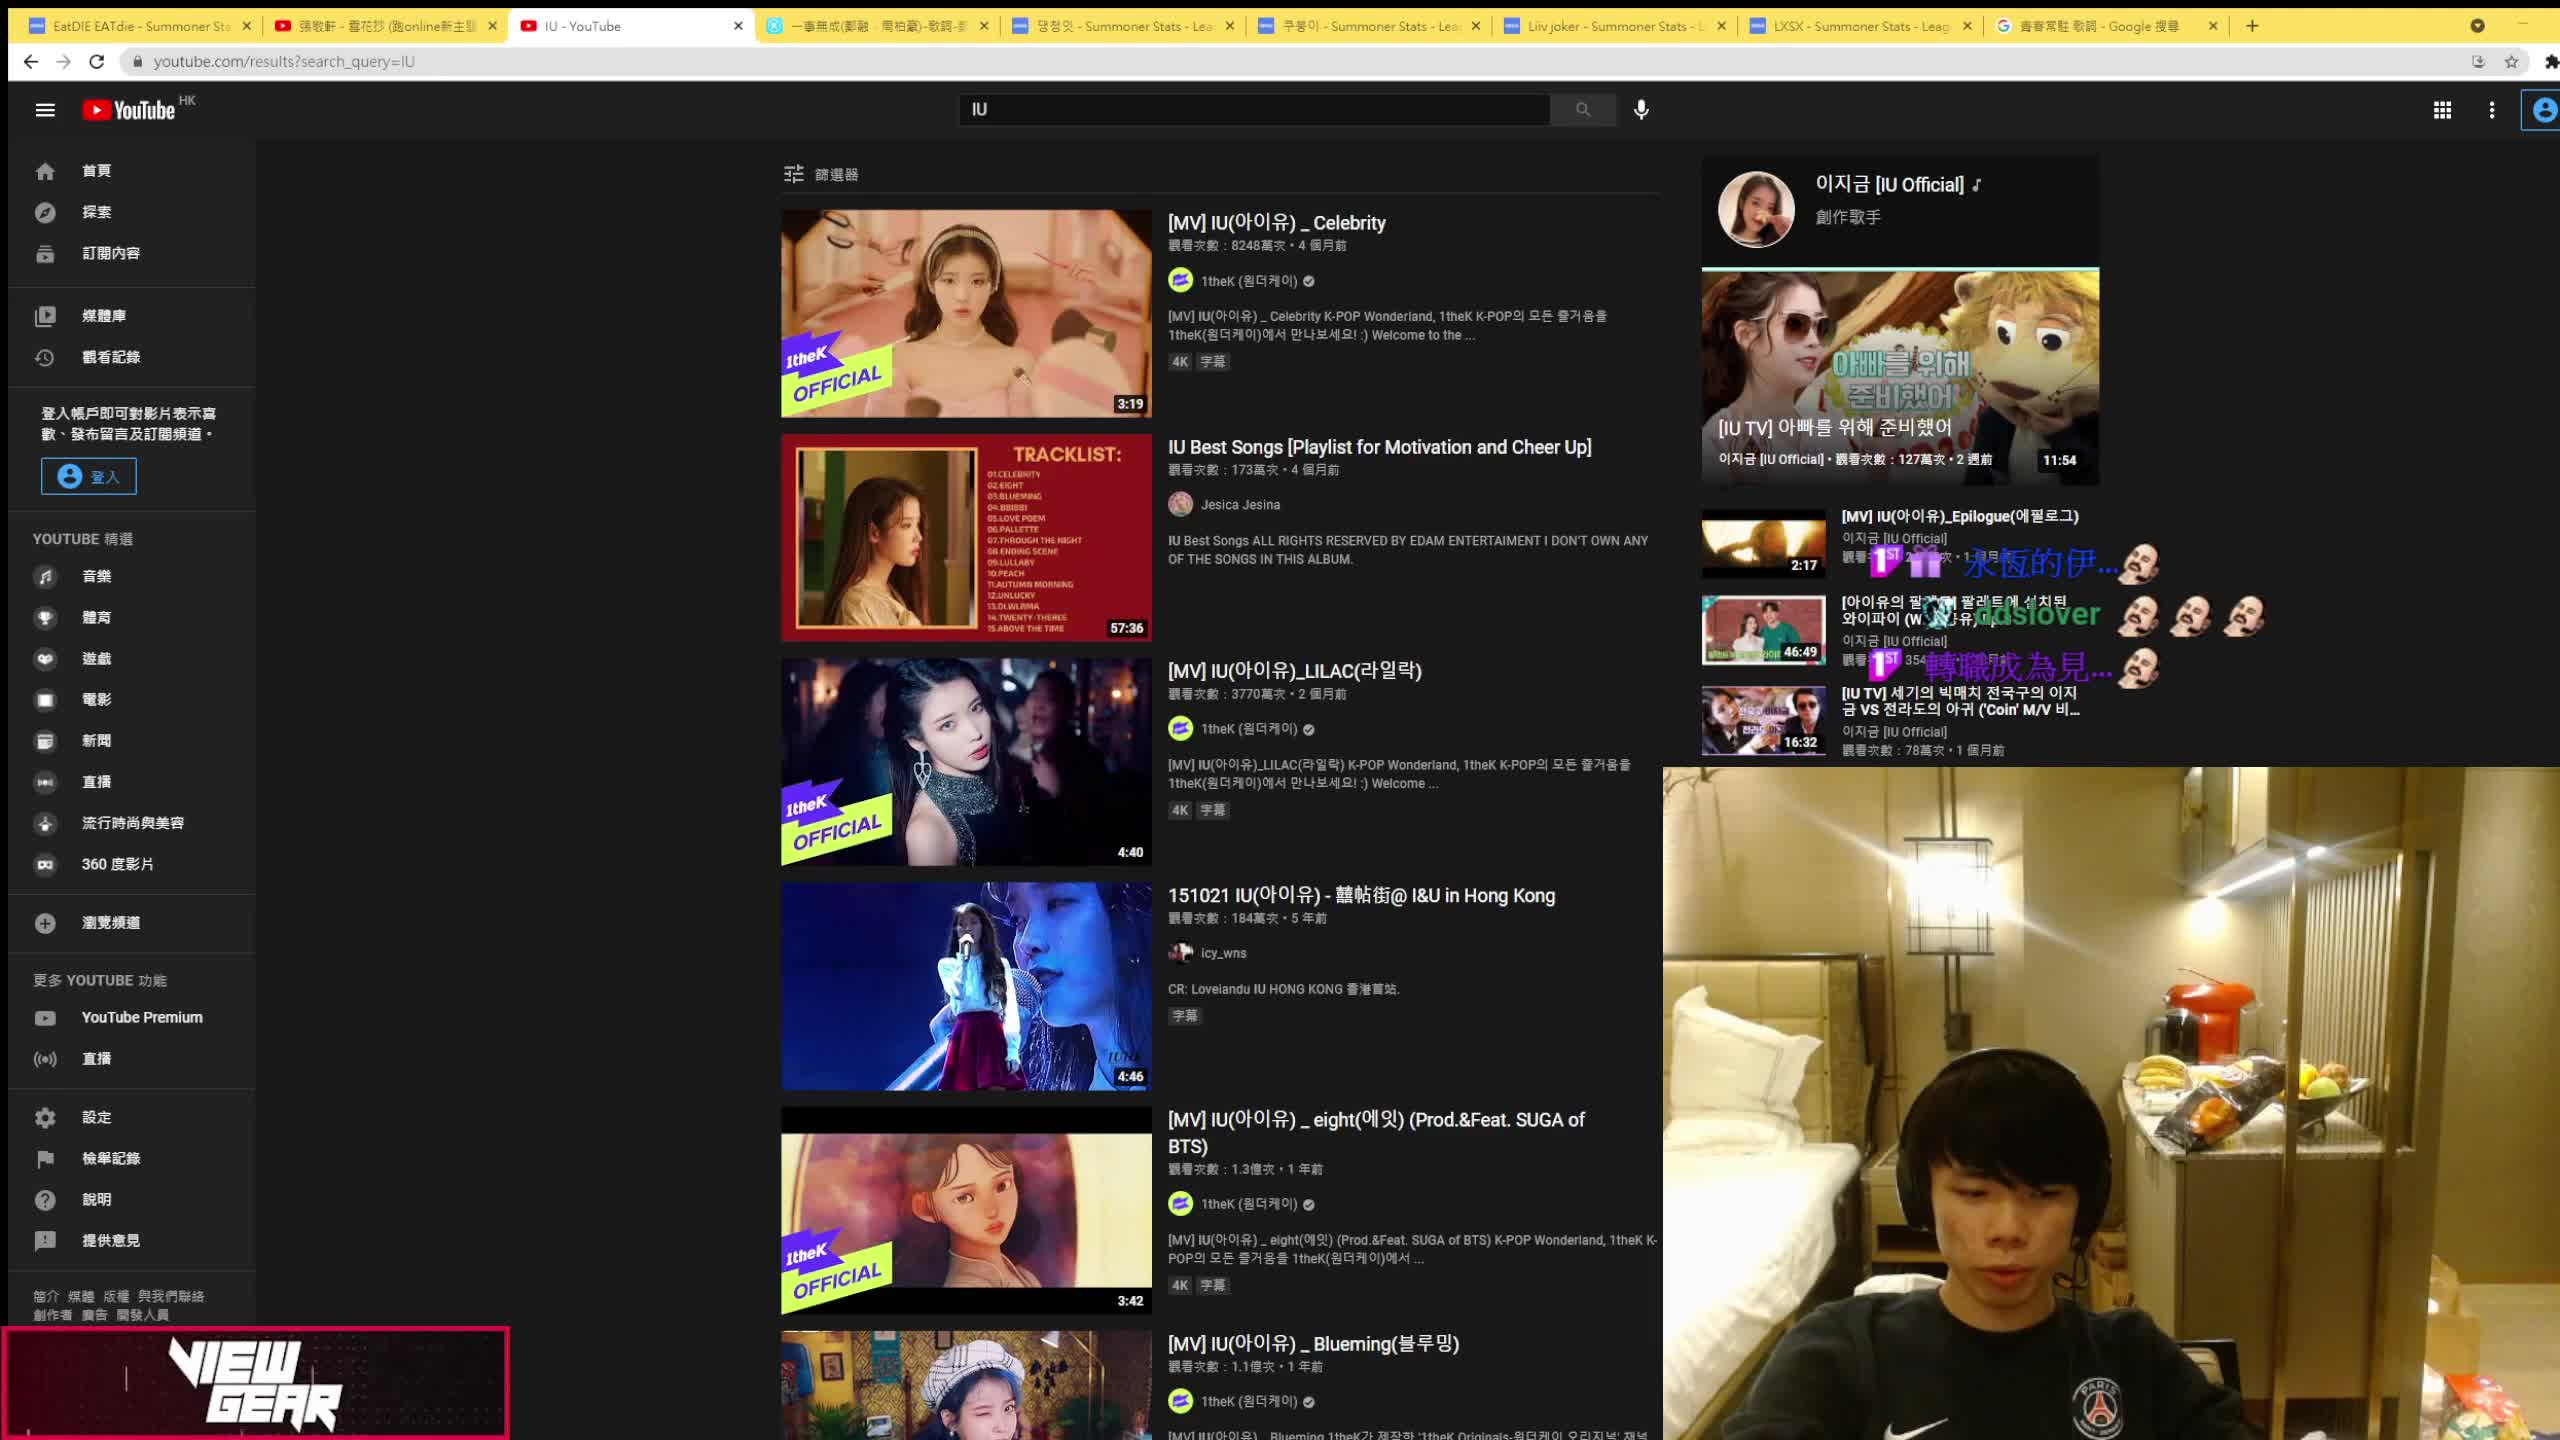Open IU Celebrity MV thumbnail

click(x=966, y=313)
